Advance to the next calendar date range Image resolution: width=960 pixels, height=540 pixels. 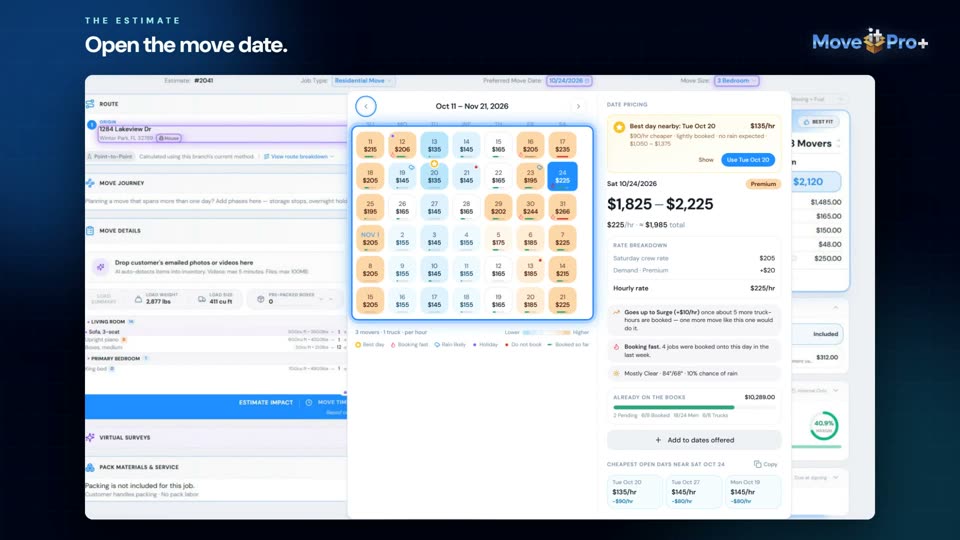point(578,107)
